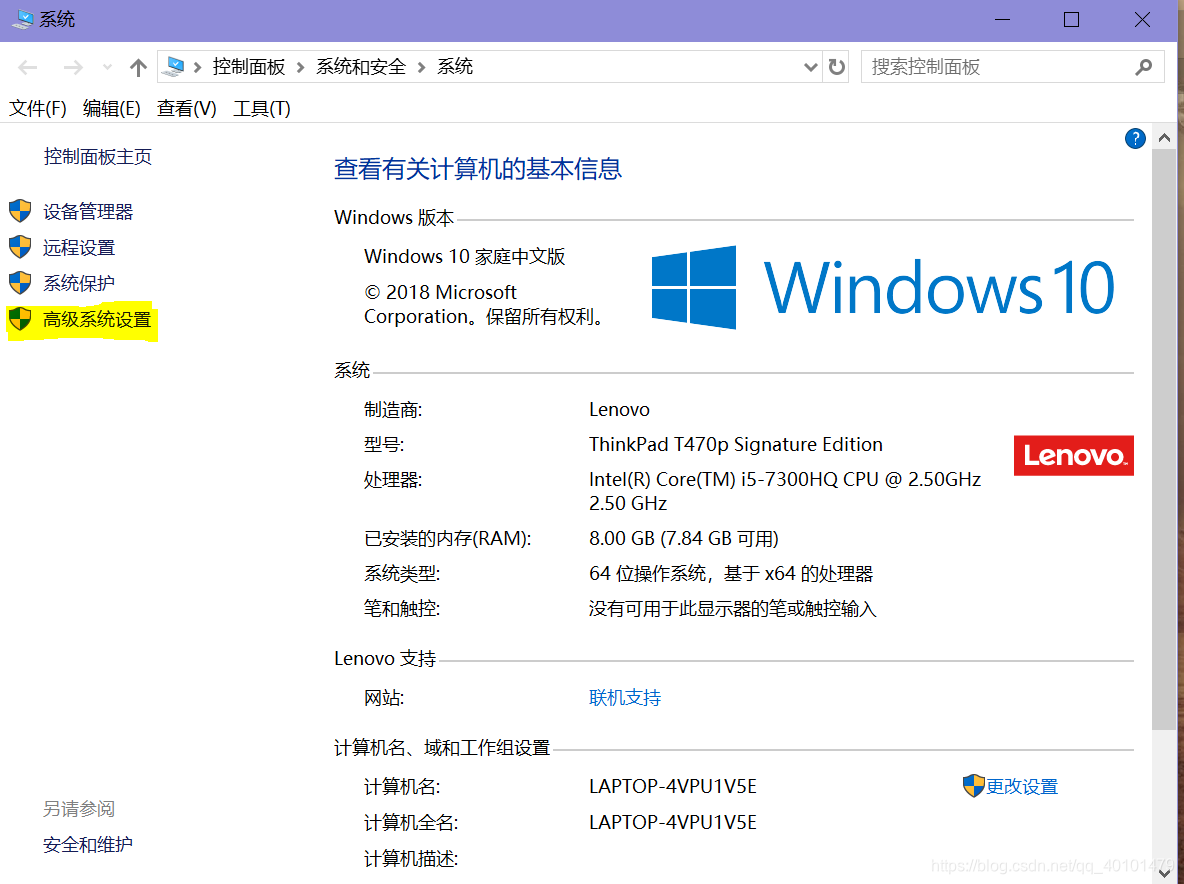Click the search magnifier icon
1184x884 pixels.
(x=1144, y=67)
